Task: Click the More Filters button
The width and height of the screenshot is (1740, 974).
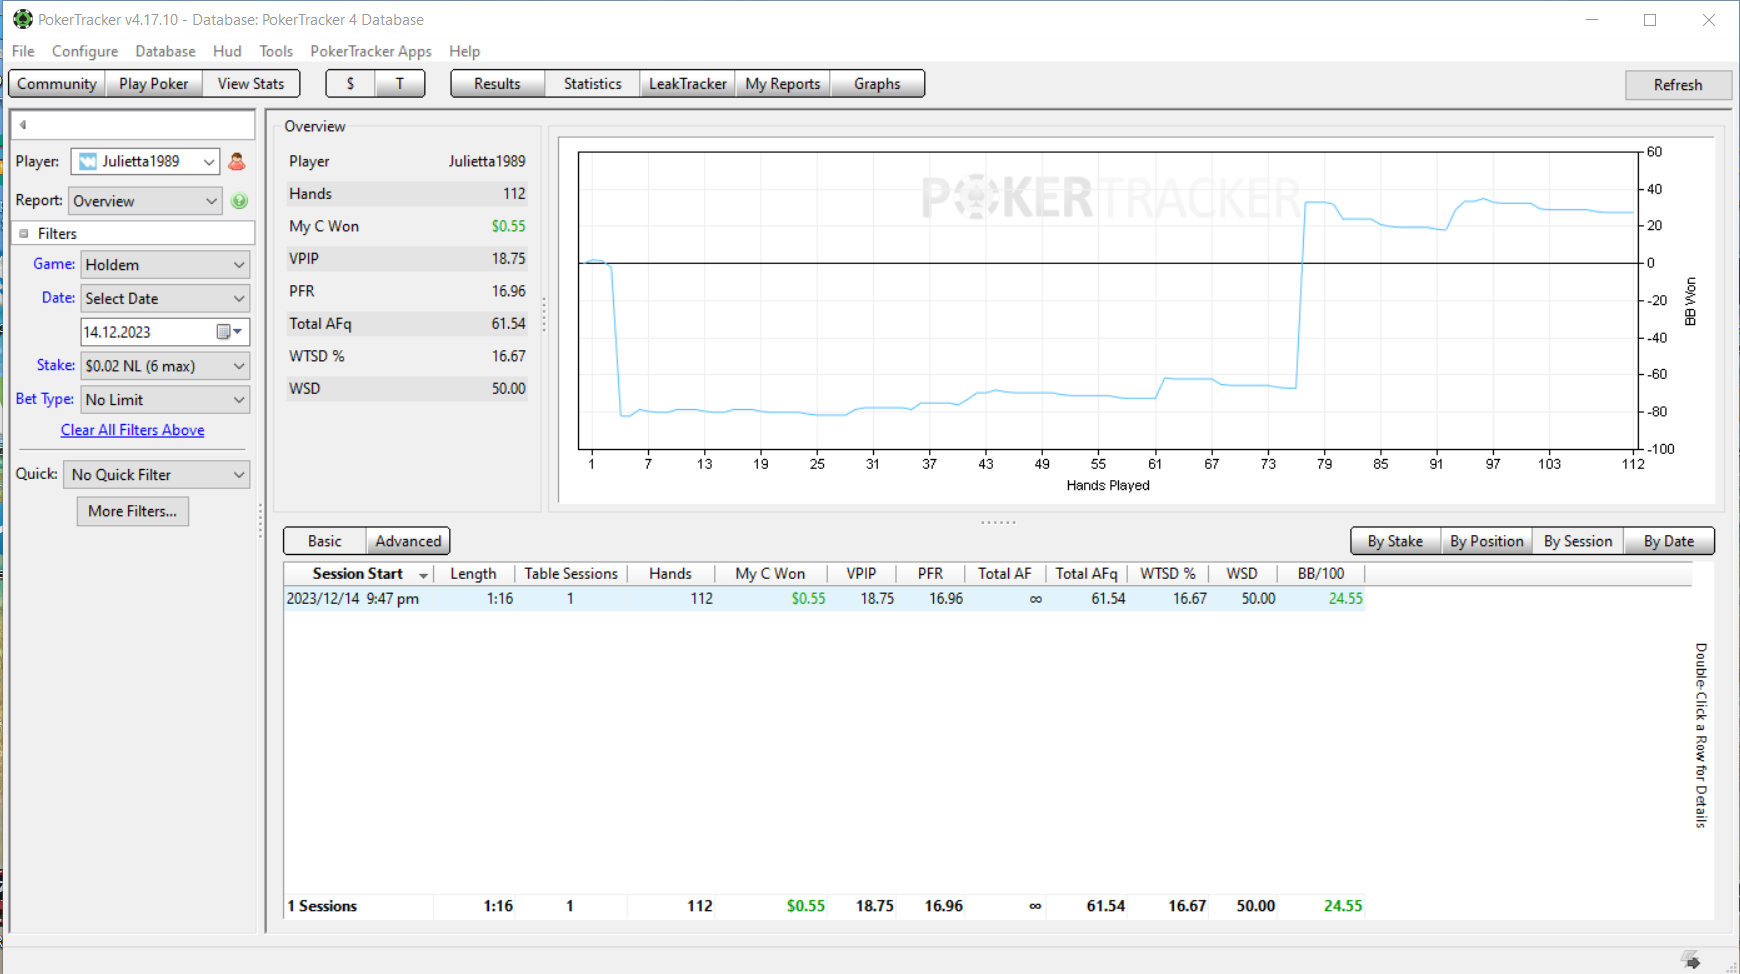Action: pyautogui.click(x=133, y=511)
